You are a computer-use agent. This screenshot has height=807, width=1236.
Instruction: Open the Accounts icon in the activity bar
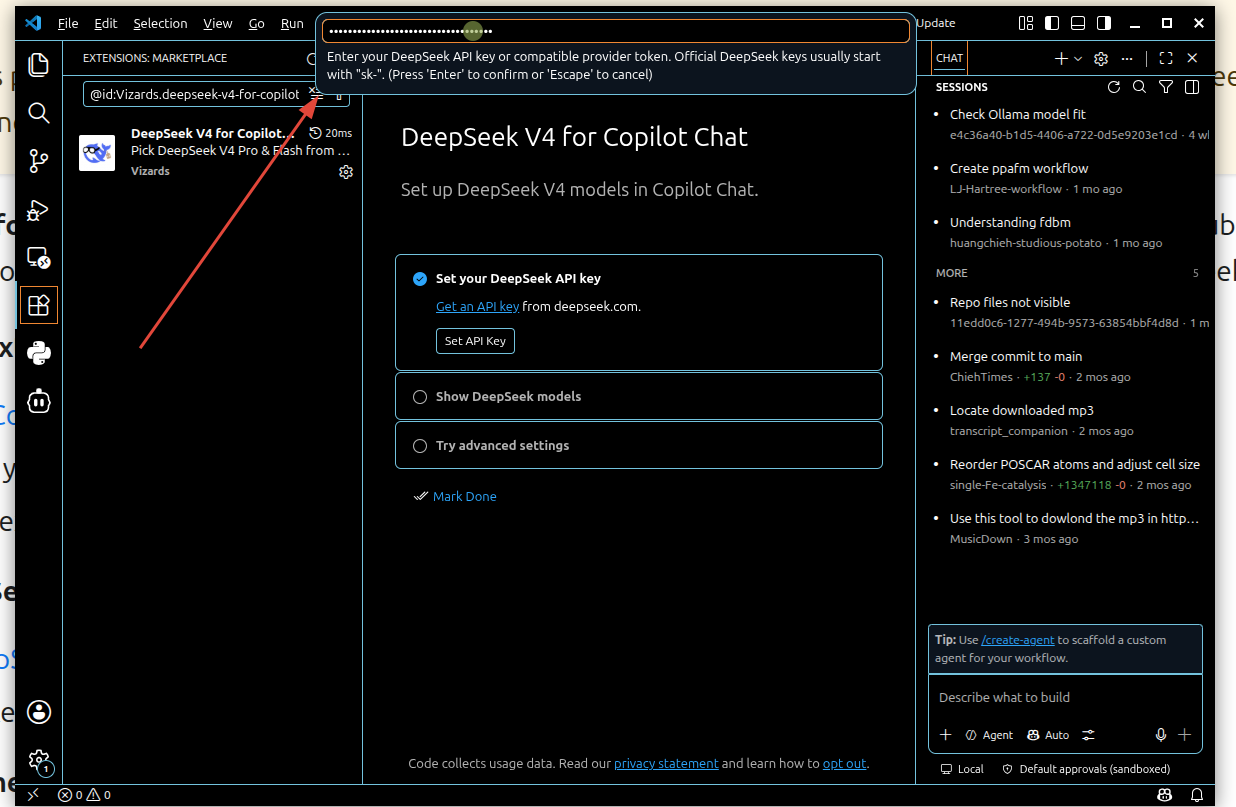(x=39, y=712)
